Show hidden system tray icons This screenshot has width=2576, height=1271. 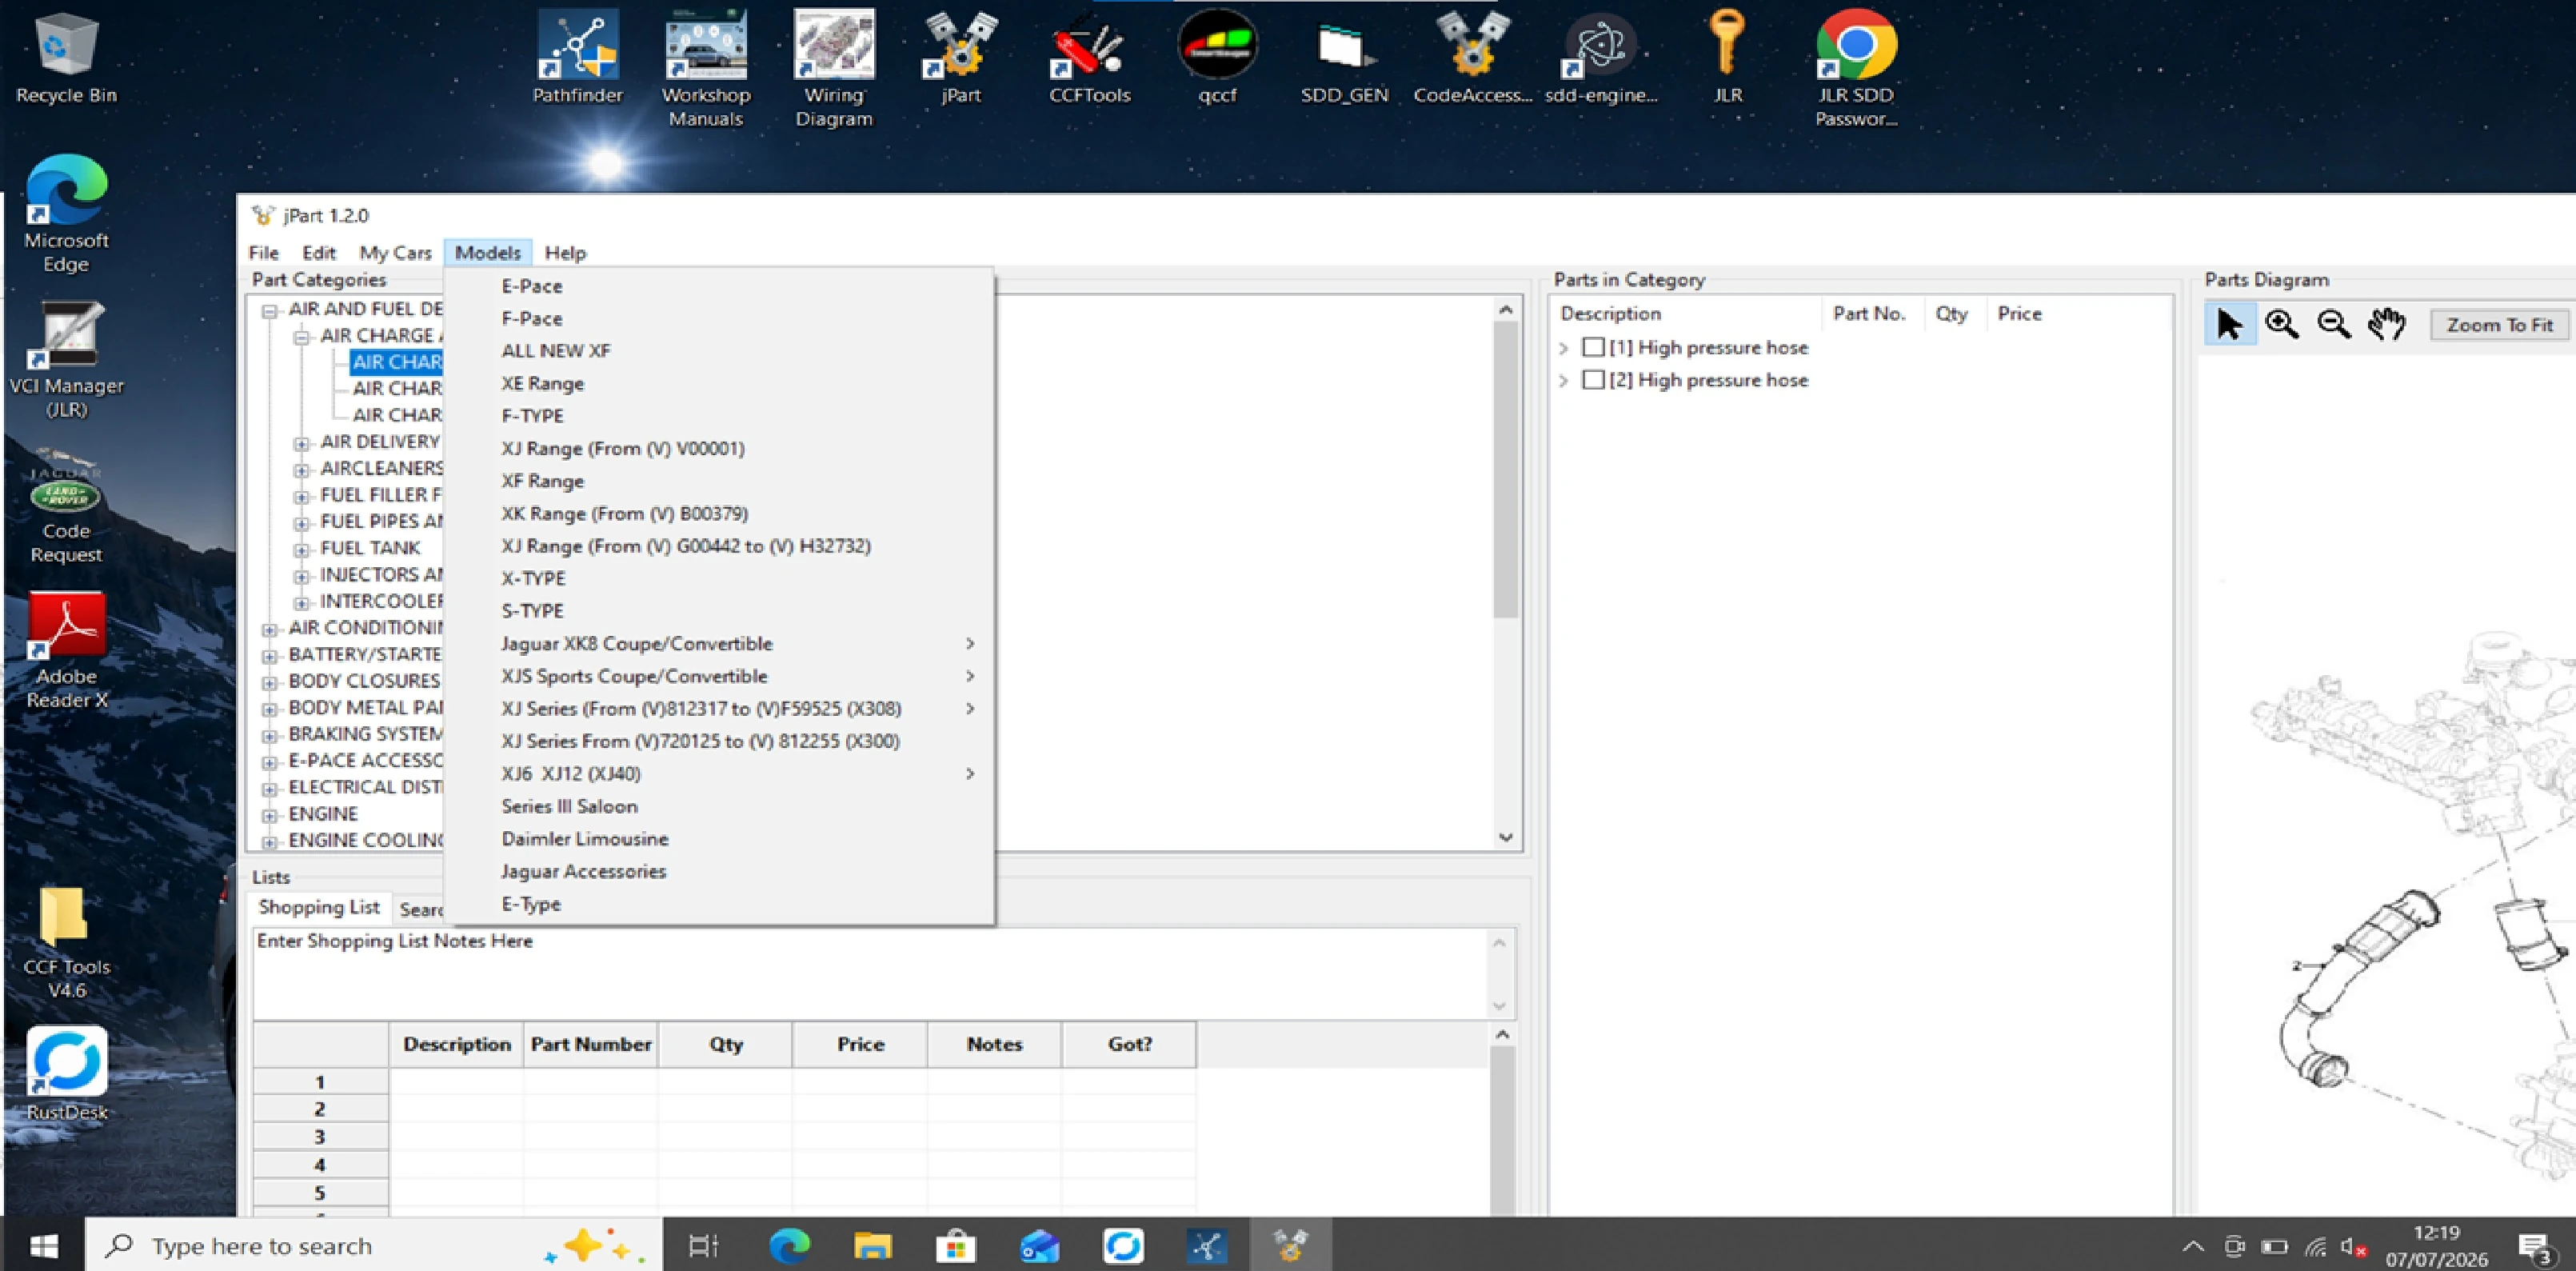2192,1246
